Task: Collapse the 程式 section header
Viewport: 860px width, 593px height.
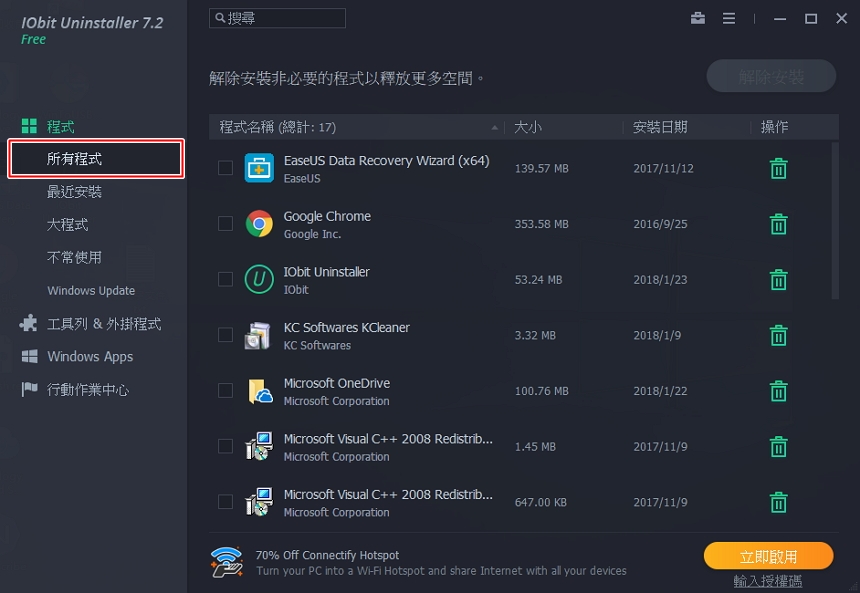Action: [60, 127]
